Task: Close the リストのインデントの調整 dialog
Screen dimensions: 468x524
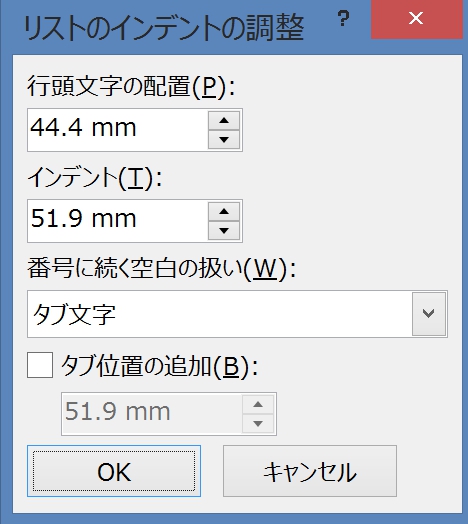Action: (416, 18)
